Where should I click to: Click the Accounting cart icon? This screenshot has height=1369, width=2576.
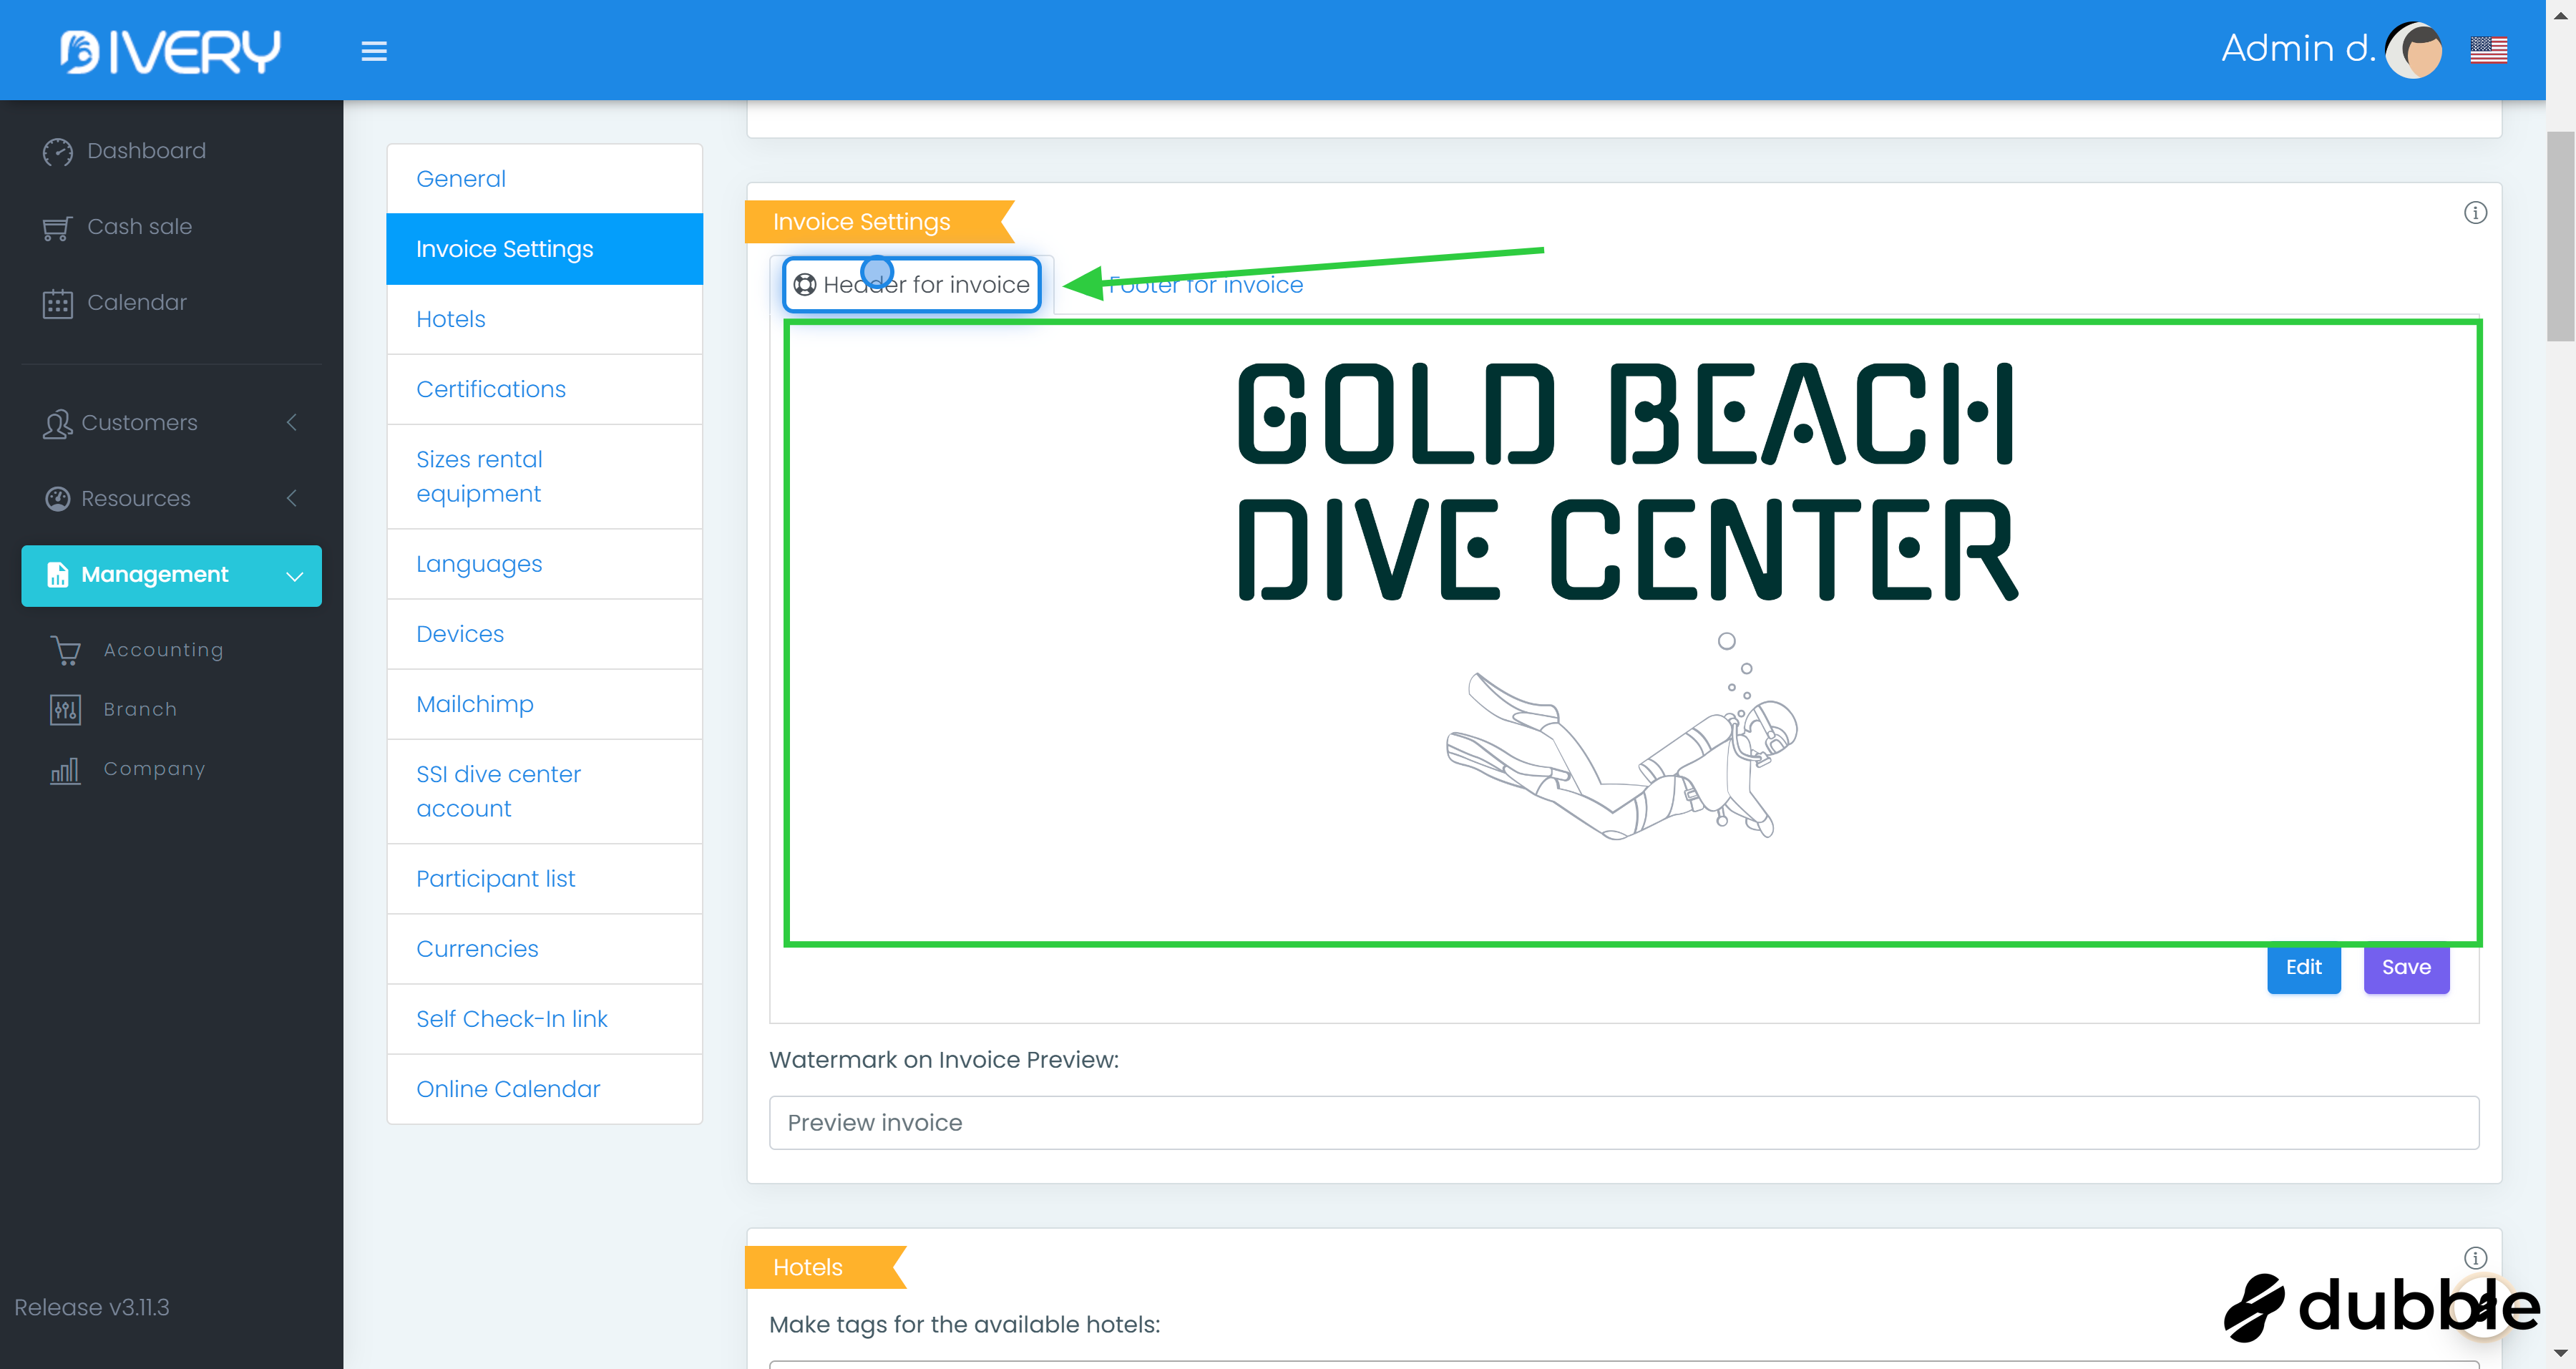66,651
